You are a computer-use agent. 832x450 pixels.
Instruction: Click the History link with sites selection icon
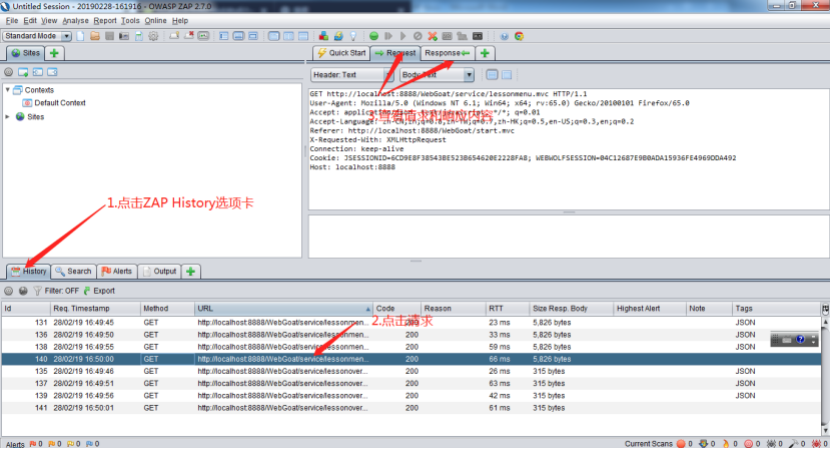(x=23, y=291)
